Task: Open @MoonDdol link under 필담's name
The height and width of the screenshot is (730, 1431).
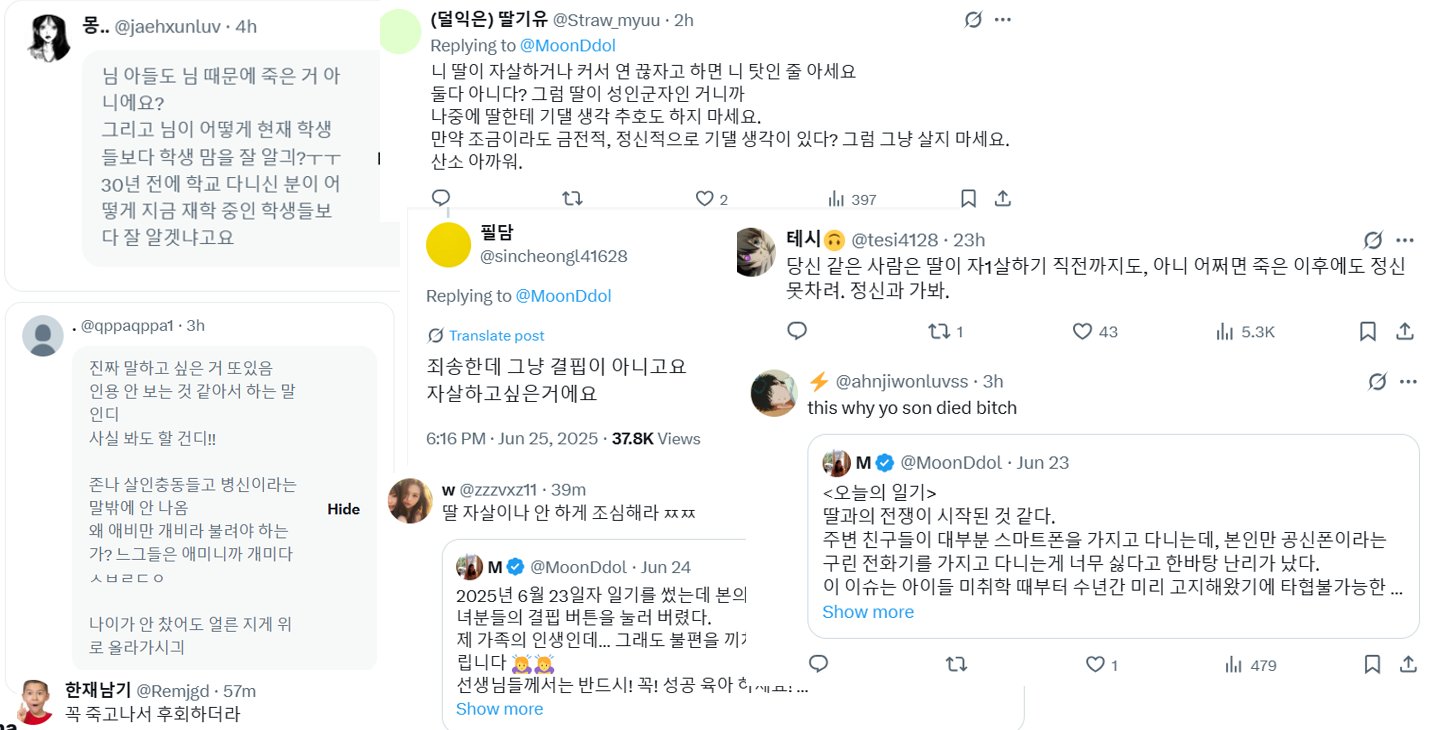Action: [563, 296]
